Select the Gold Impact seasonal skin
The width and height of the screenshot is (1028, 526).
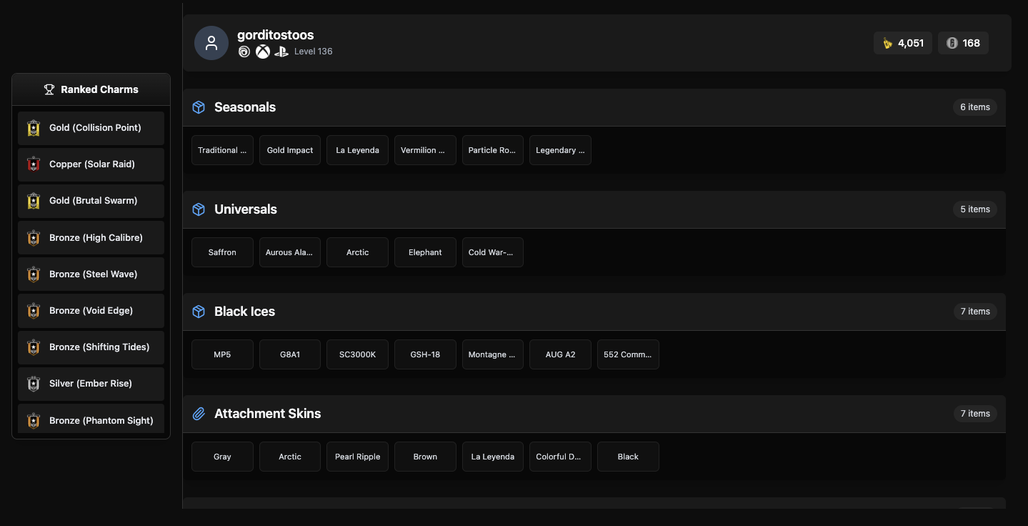click(290, 150)
